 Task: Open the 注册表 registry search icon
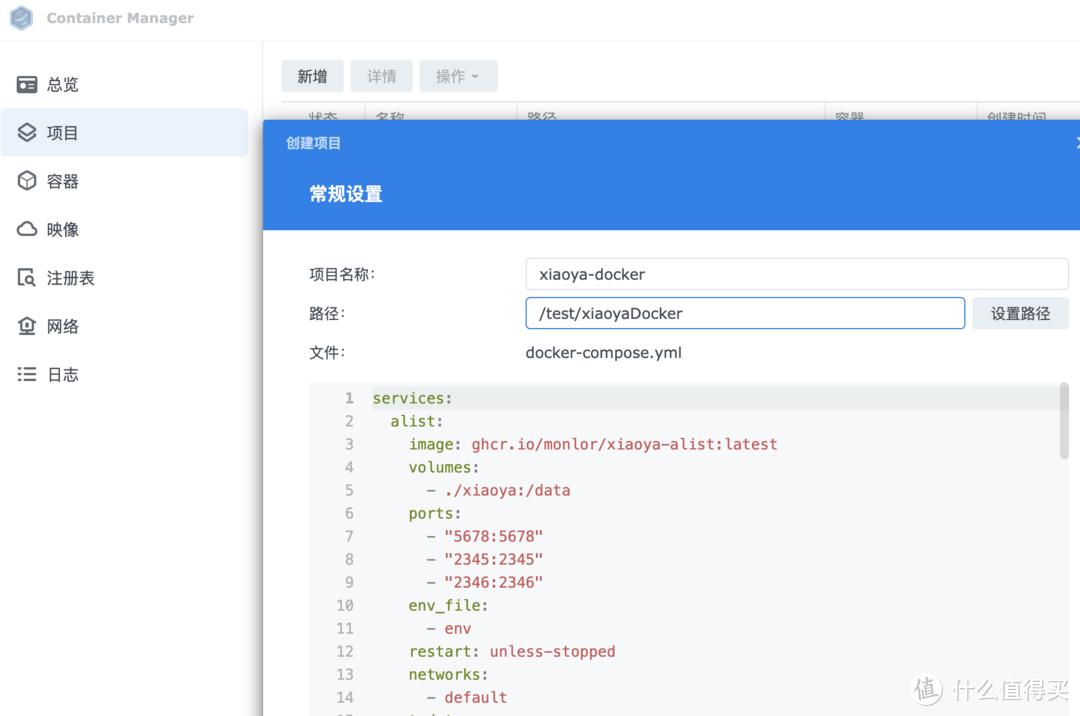click(x=27, y=278)
